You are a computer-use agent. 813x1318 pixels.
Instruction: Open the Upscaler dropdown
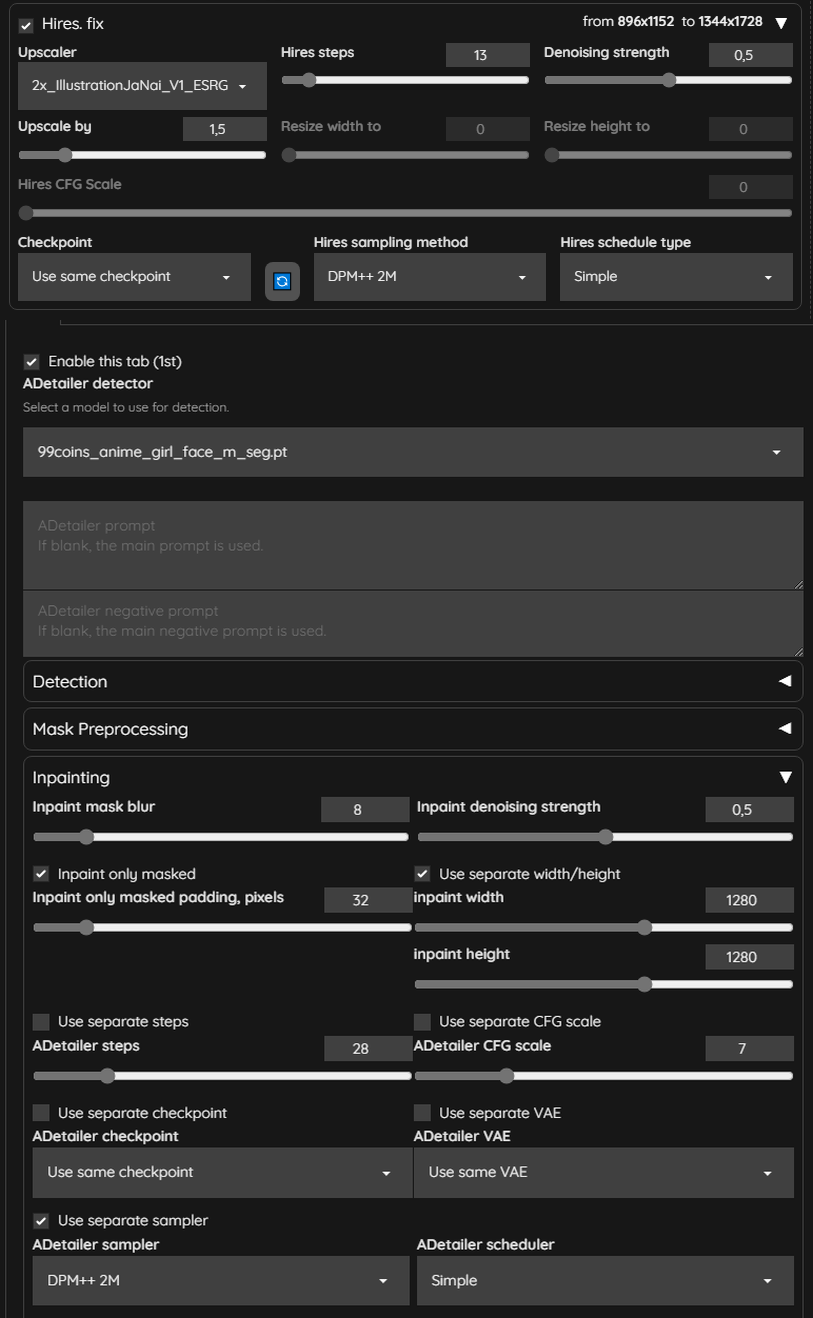click(x=142, y=86)
